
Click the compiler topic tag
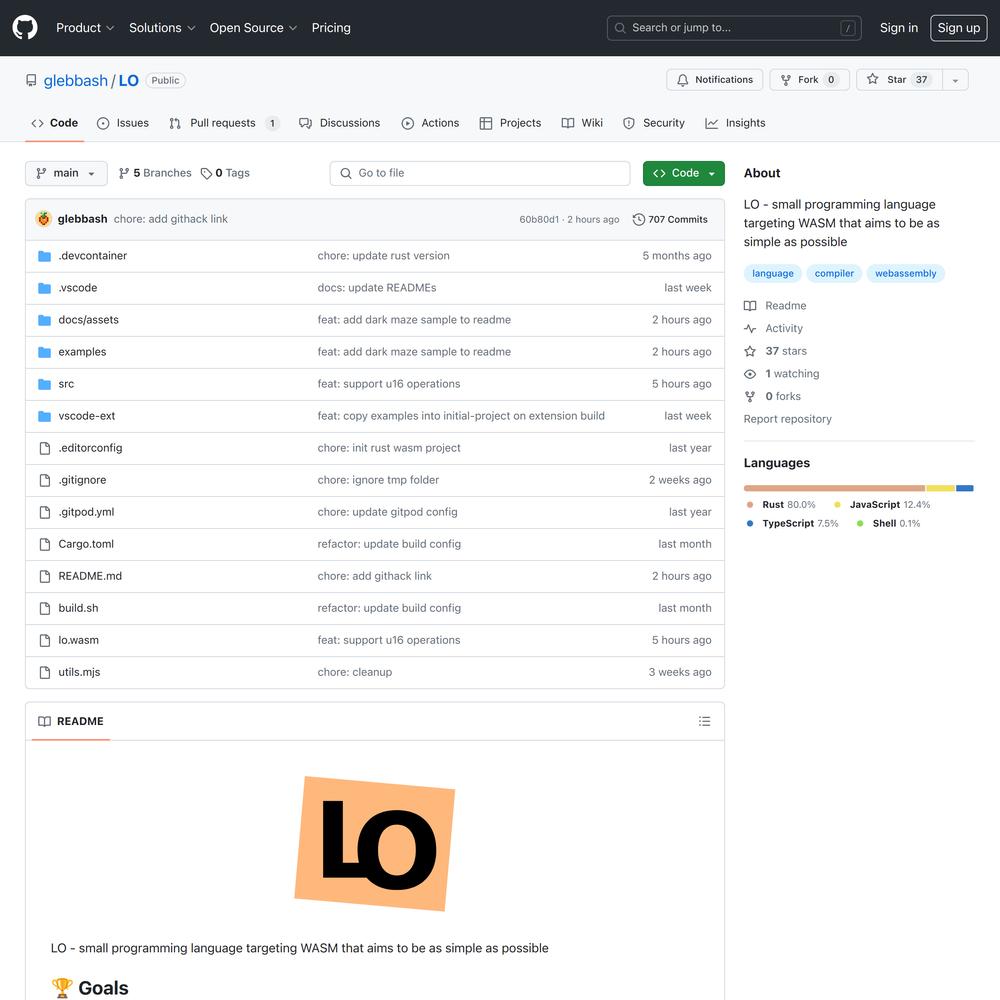834,274
